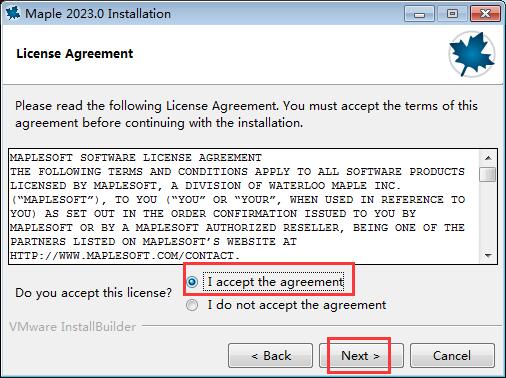Click the VMware InstallBuilder label
506x378 pixels.
pyautogui.click(x=73, y=327)
